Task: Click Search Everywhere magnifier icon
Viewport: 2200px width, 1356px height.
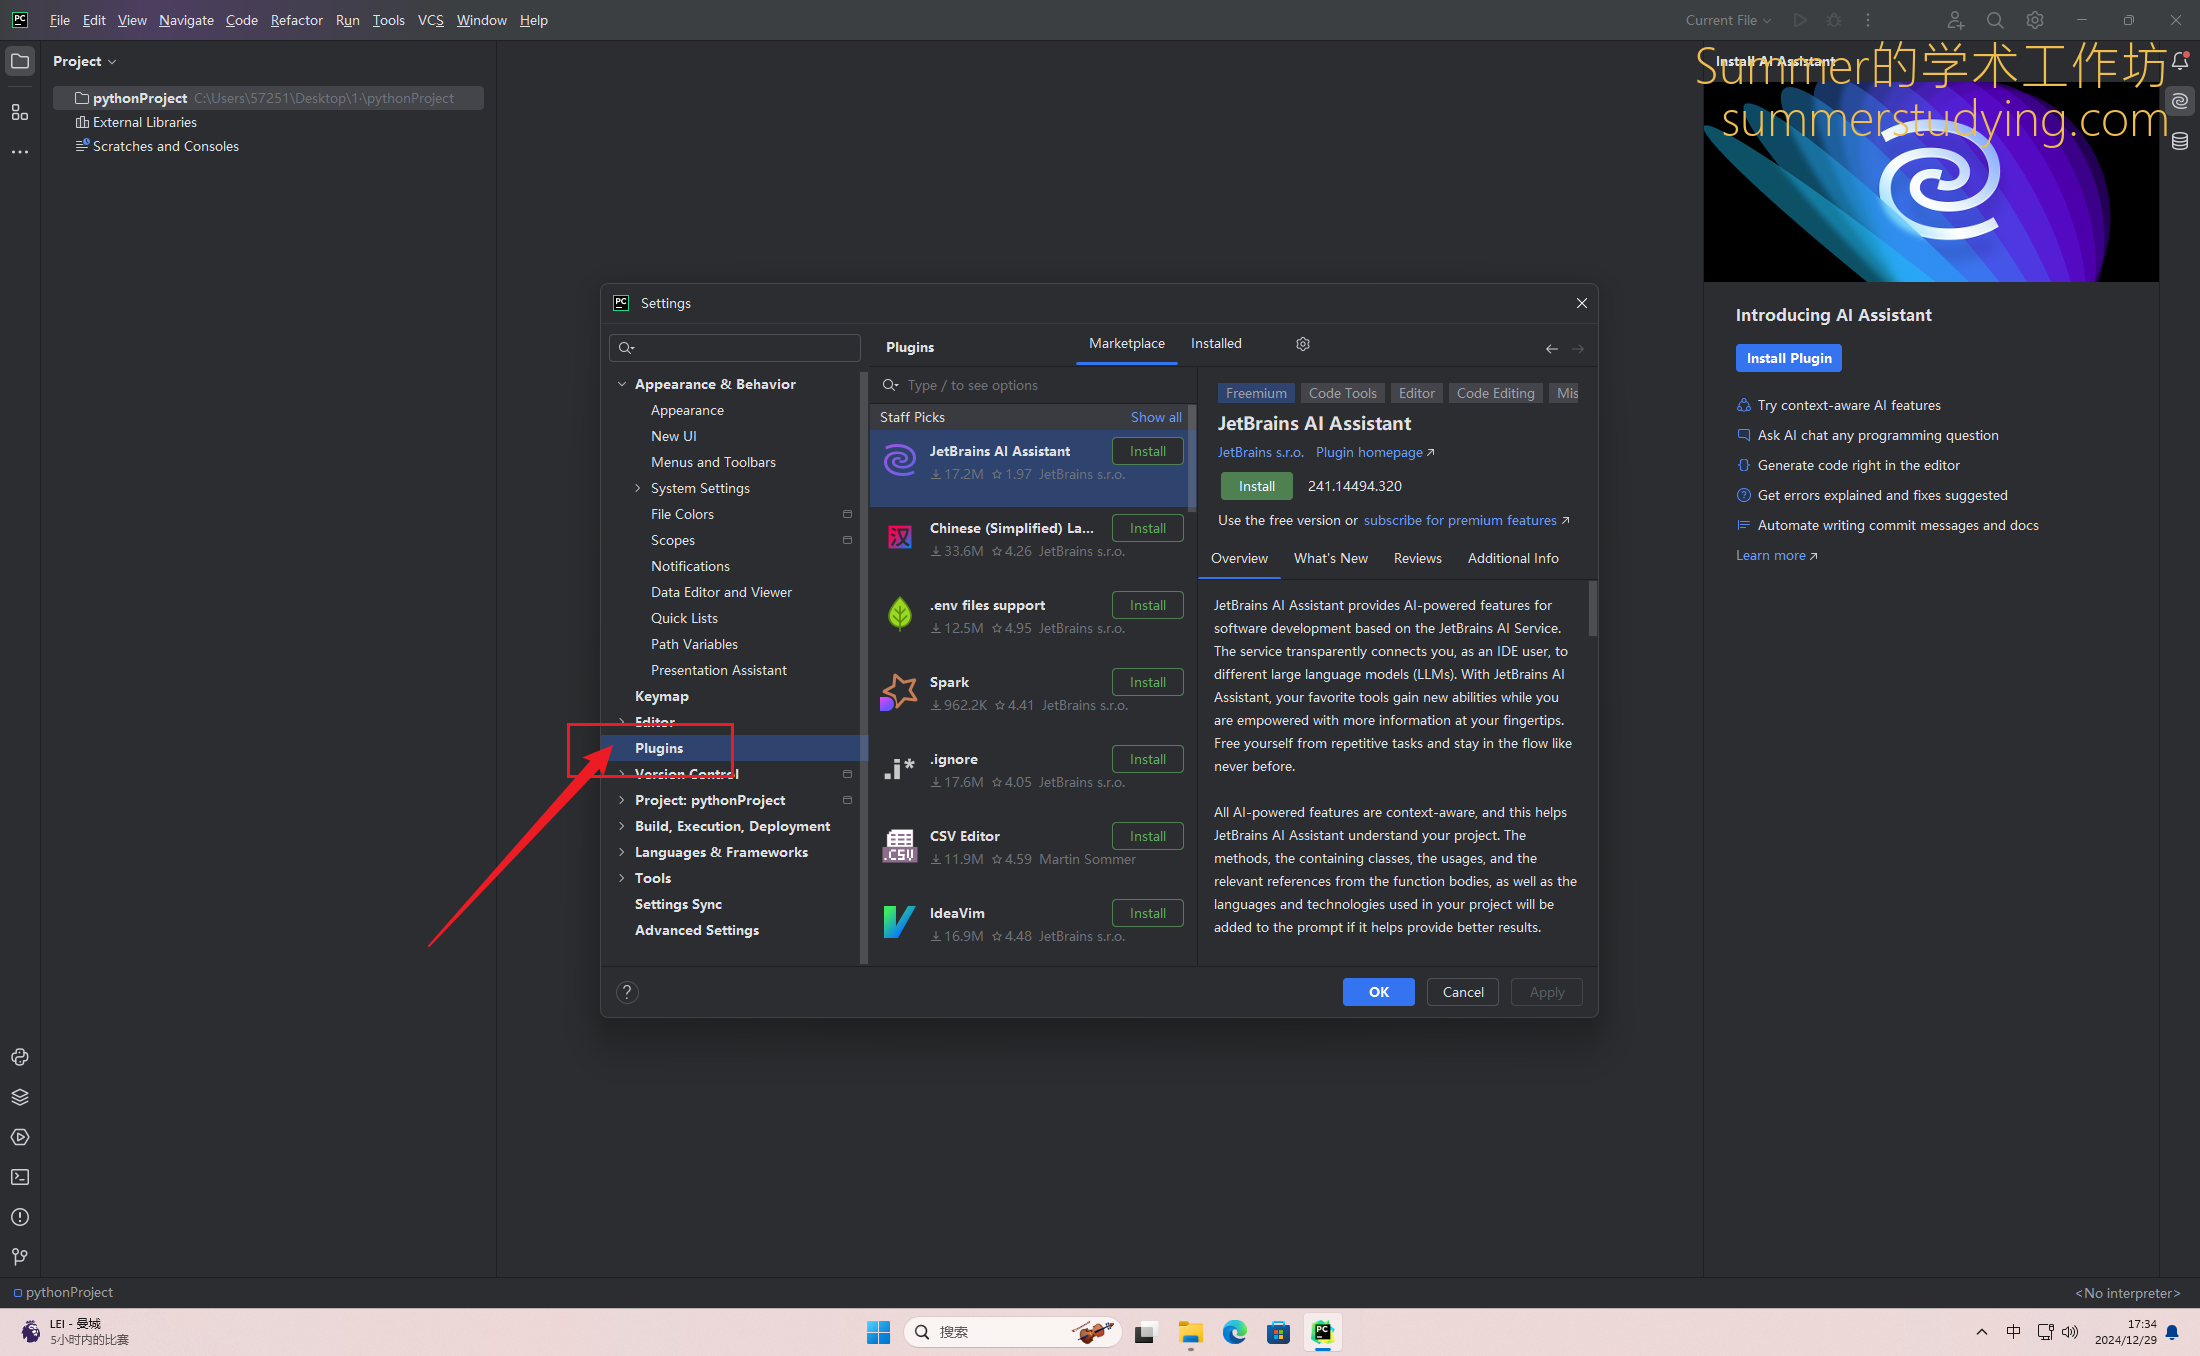Action: point(1995,20)
